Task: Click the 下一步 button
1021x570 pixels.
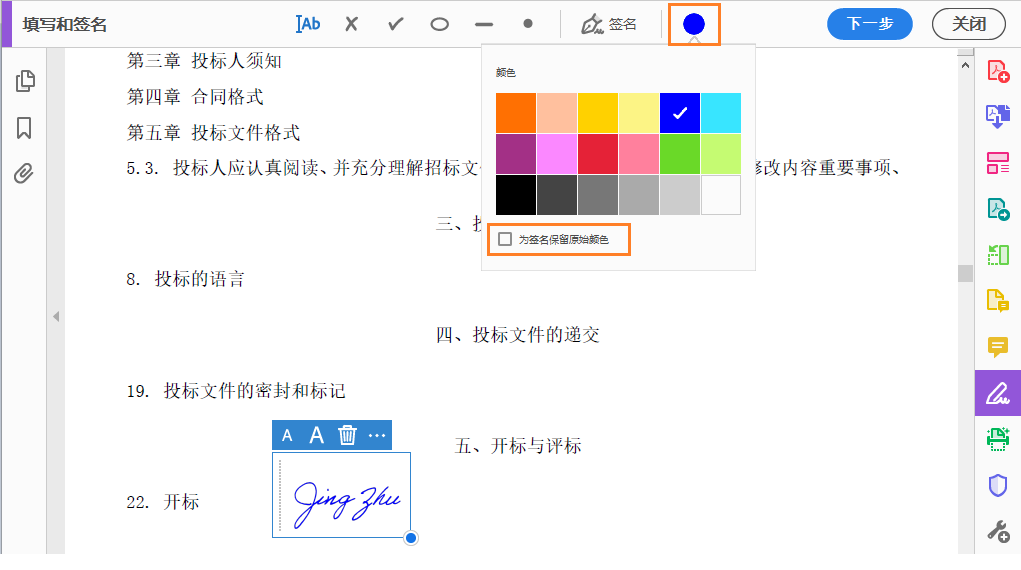Action: (870, 24)
